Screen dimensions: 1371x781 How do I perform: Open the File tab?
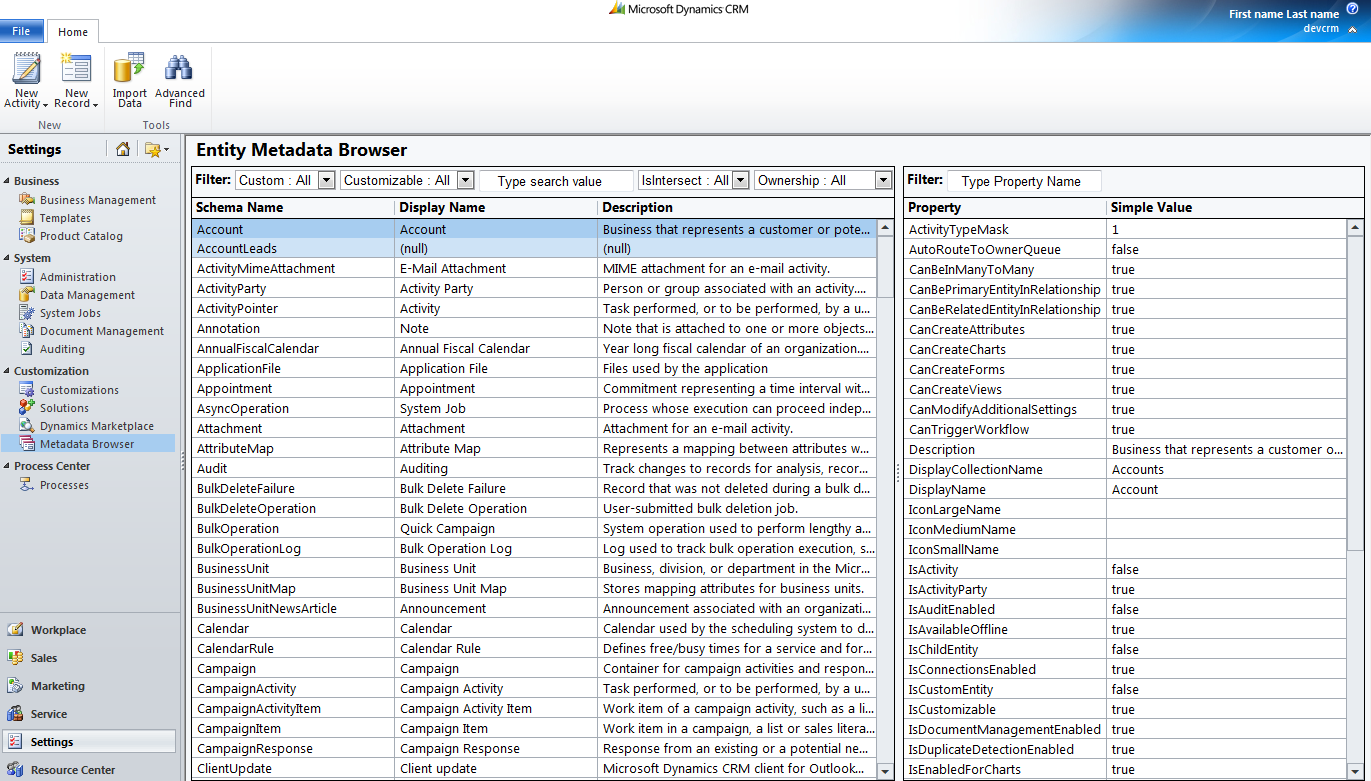21,32
